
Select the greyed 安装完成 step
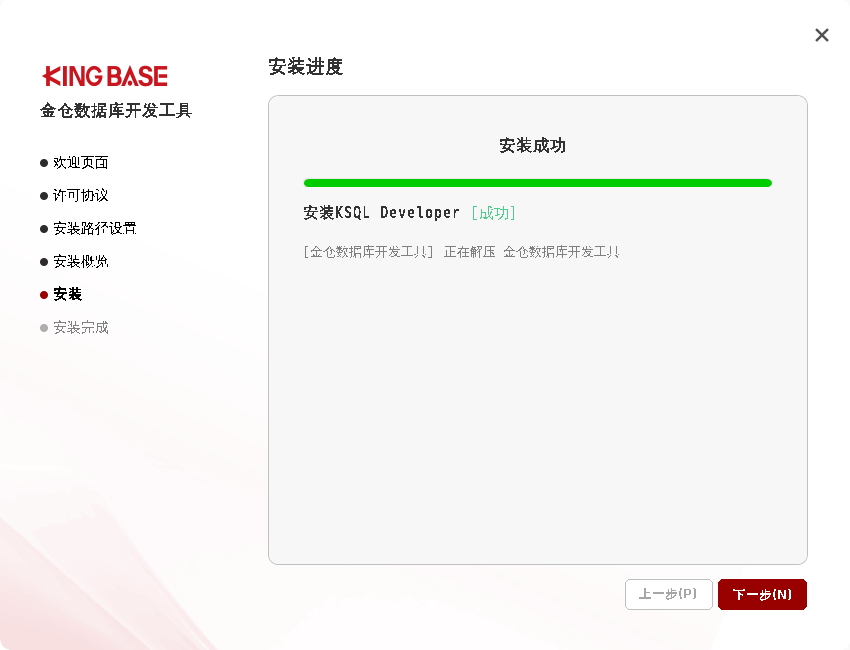pos(81,328)
